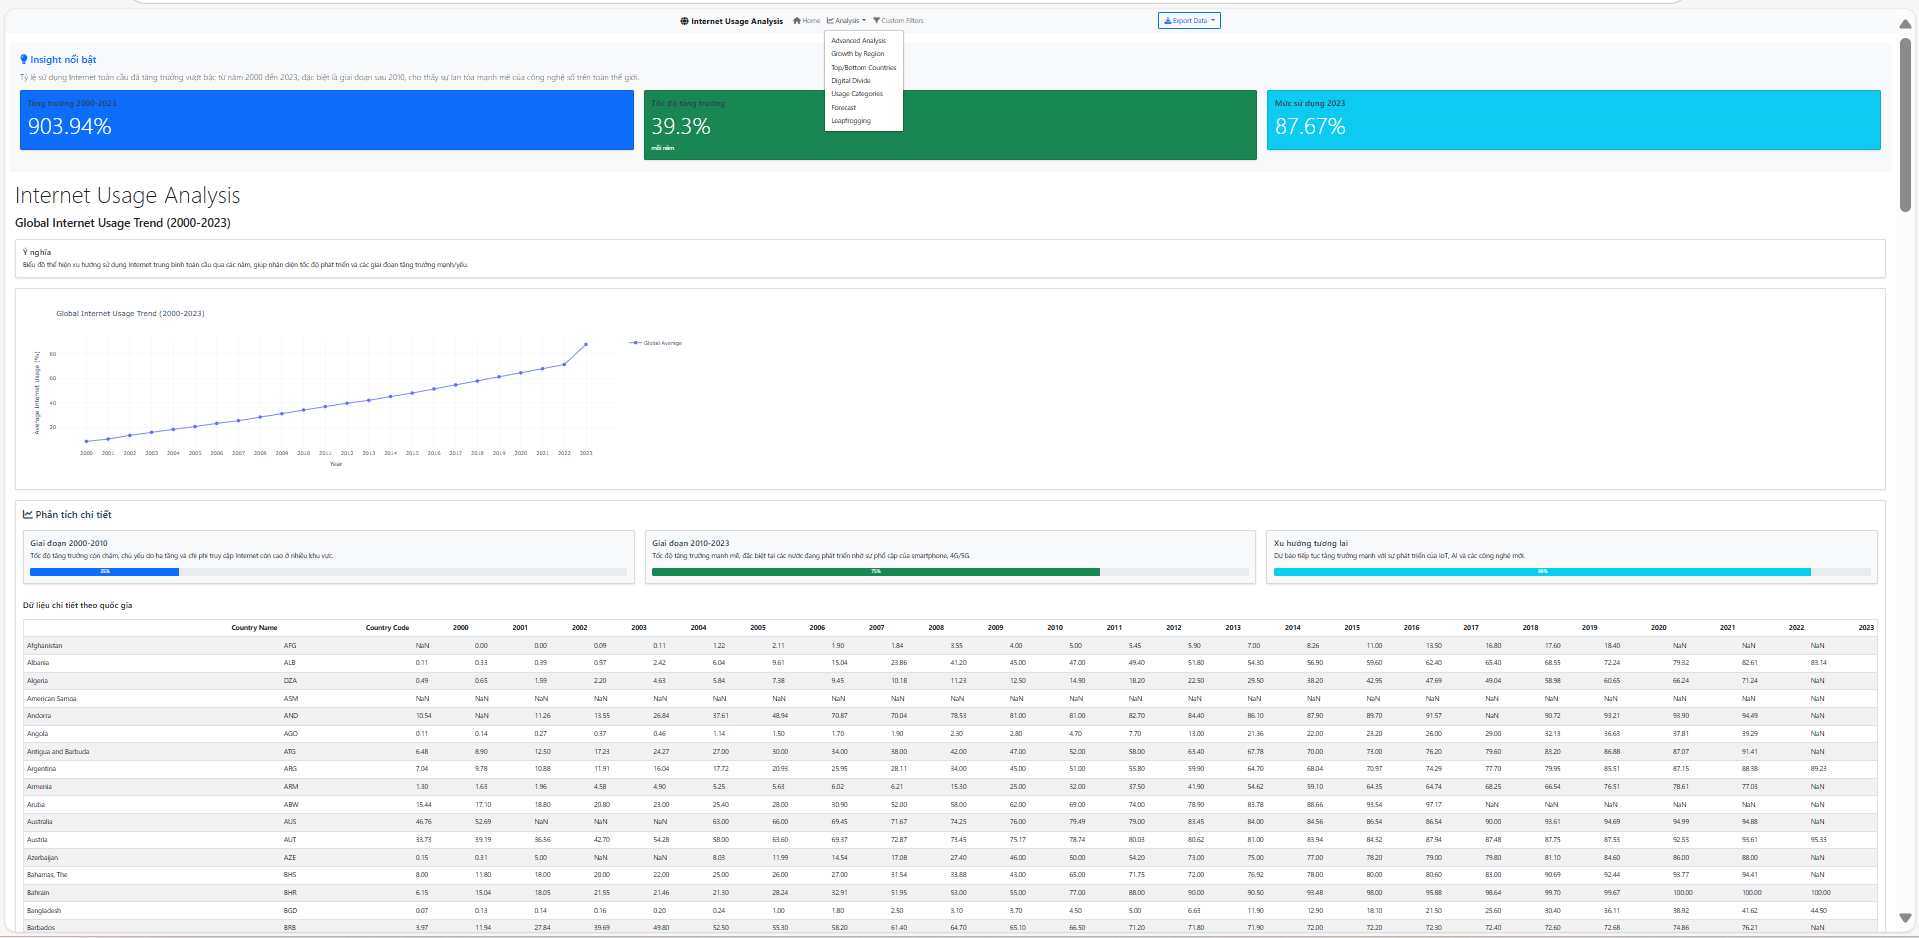
Task: Click the Country Code column header
Action: coord(387,628)
